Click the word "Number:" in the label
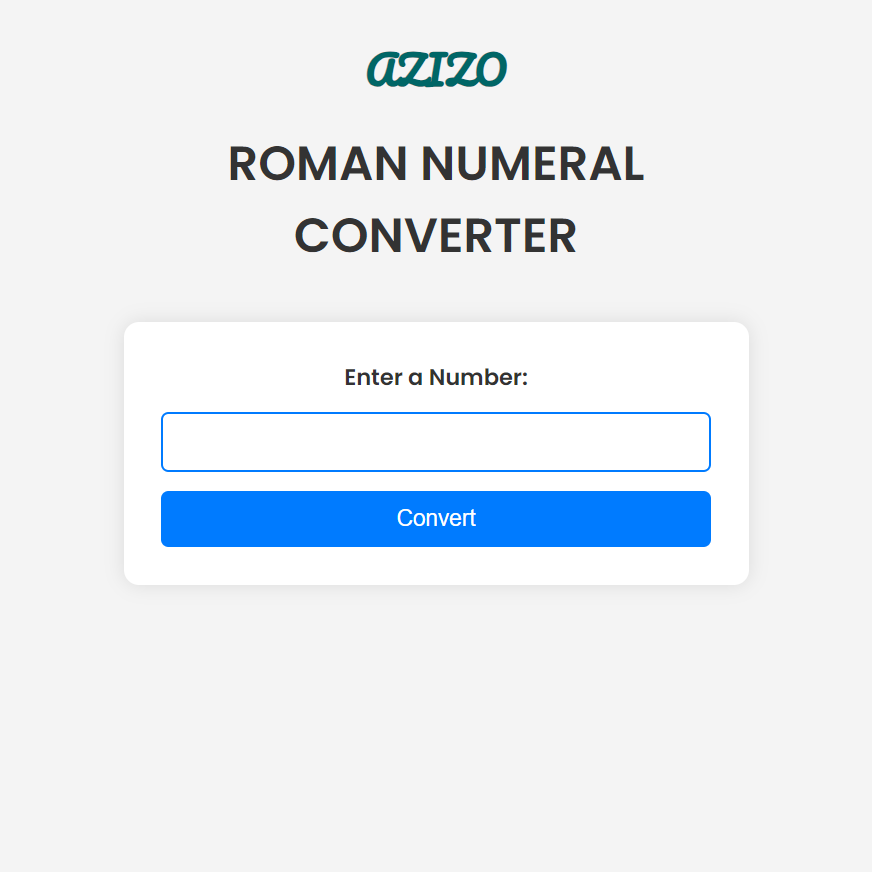 [478, 378]
